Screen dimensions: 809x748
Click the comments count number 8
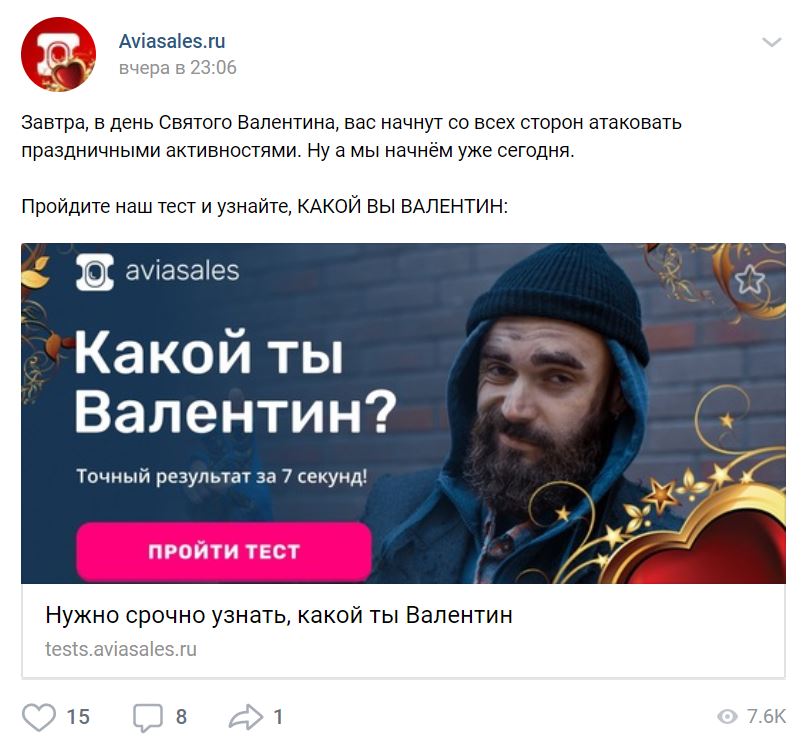(181, 717)
